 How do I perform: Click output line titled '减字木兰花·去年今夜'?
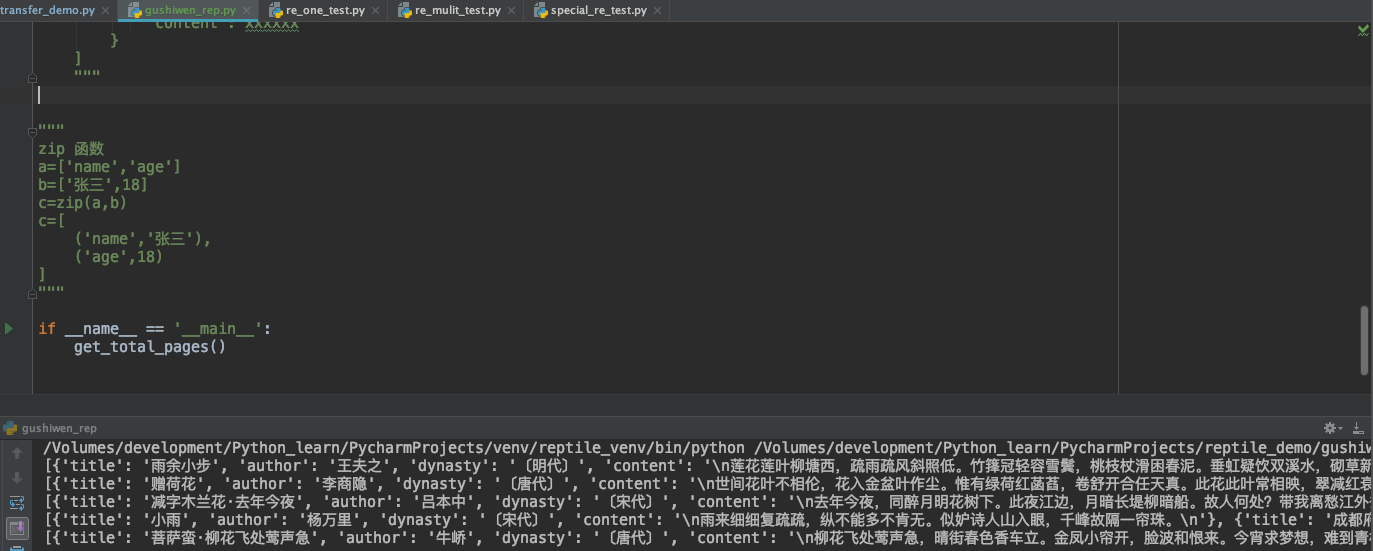[707, 502]
